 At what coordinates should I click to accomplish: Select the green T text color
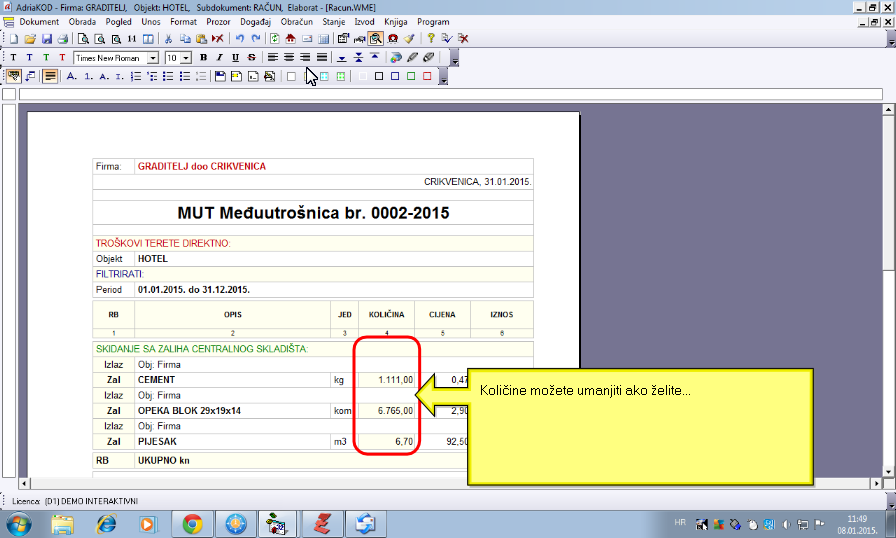(46, 58)
